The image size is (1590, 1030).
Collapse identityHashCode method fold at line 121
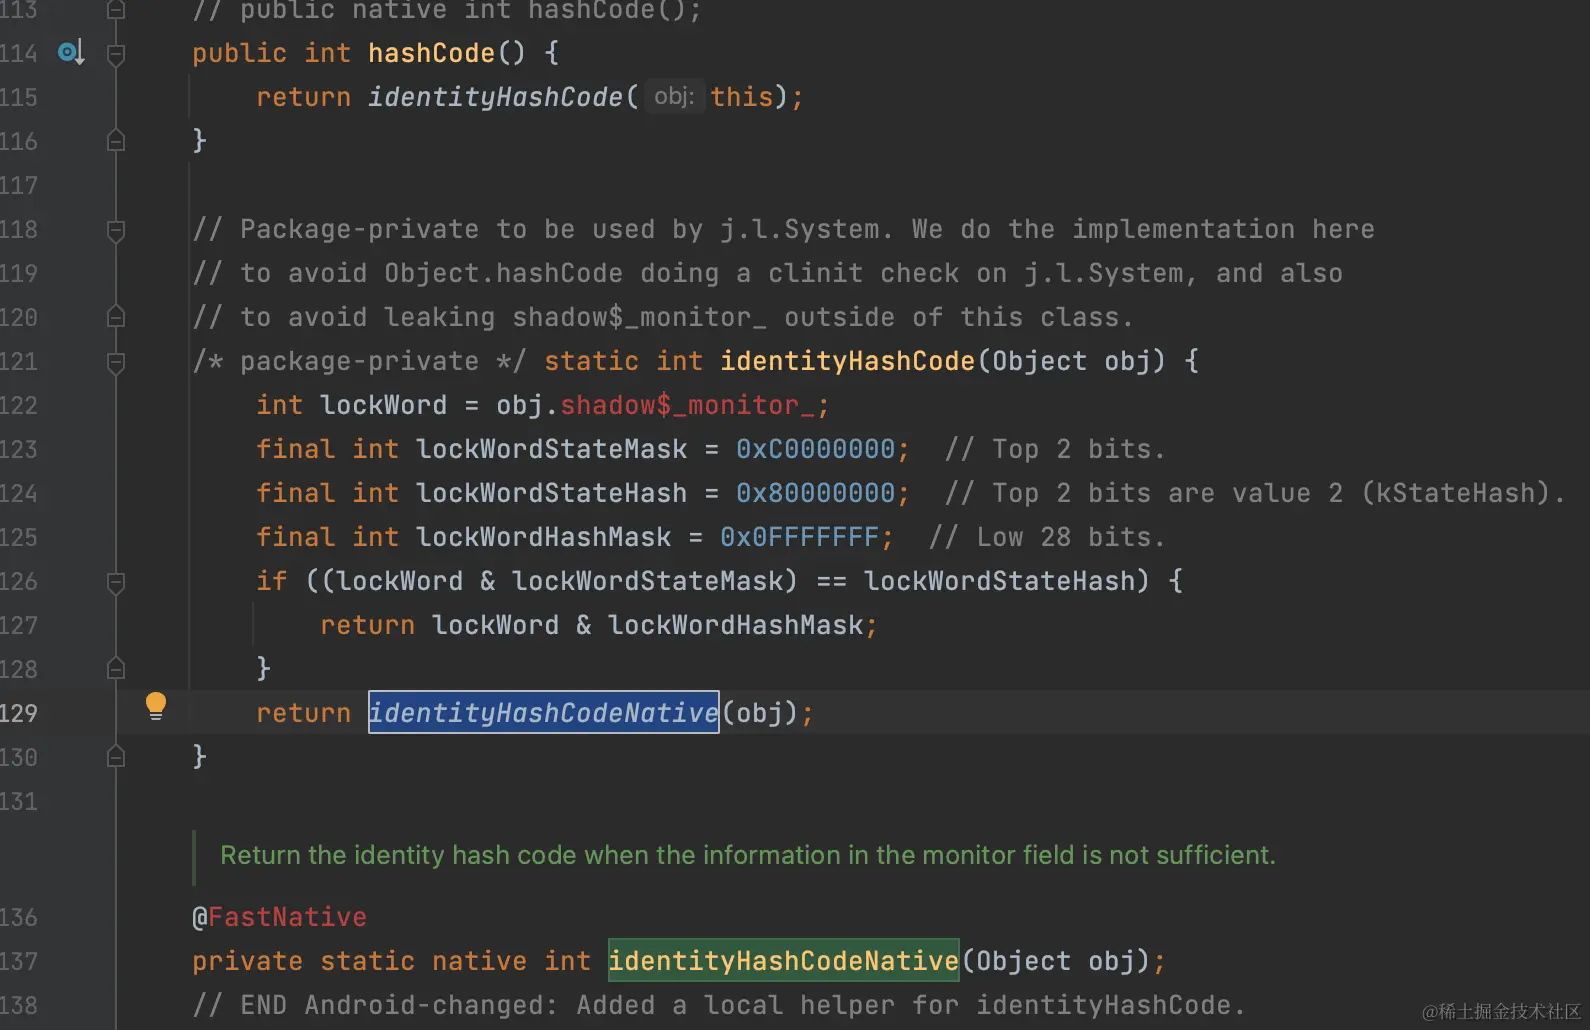point(116,362)
